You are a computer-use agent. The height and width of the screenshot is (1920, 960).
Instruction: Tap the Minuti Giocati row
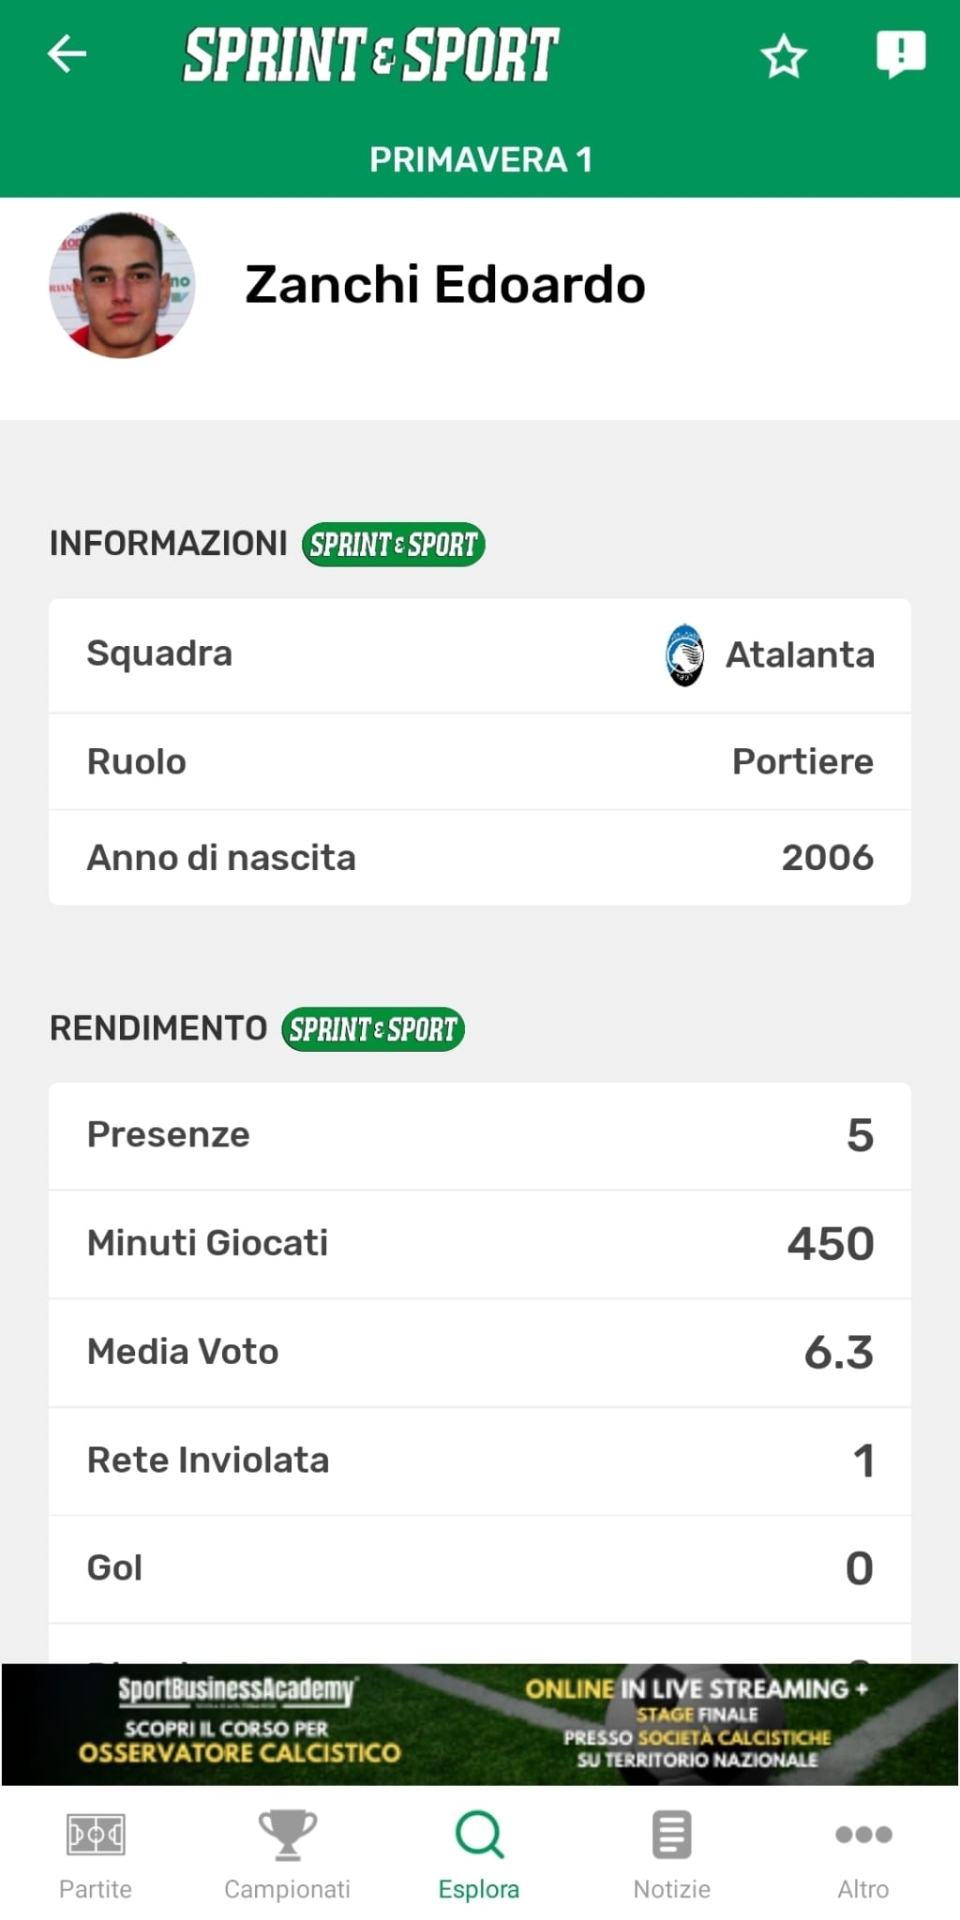pyautogui.click(x=480, y=1244)
